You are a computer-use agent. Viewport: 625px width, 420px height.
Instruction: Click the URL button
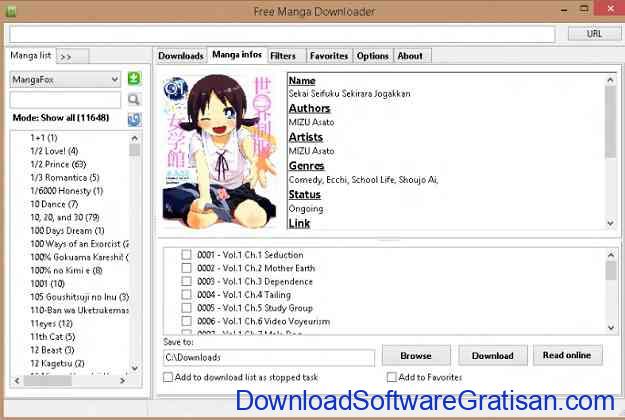coord(594,34)
